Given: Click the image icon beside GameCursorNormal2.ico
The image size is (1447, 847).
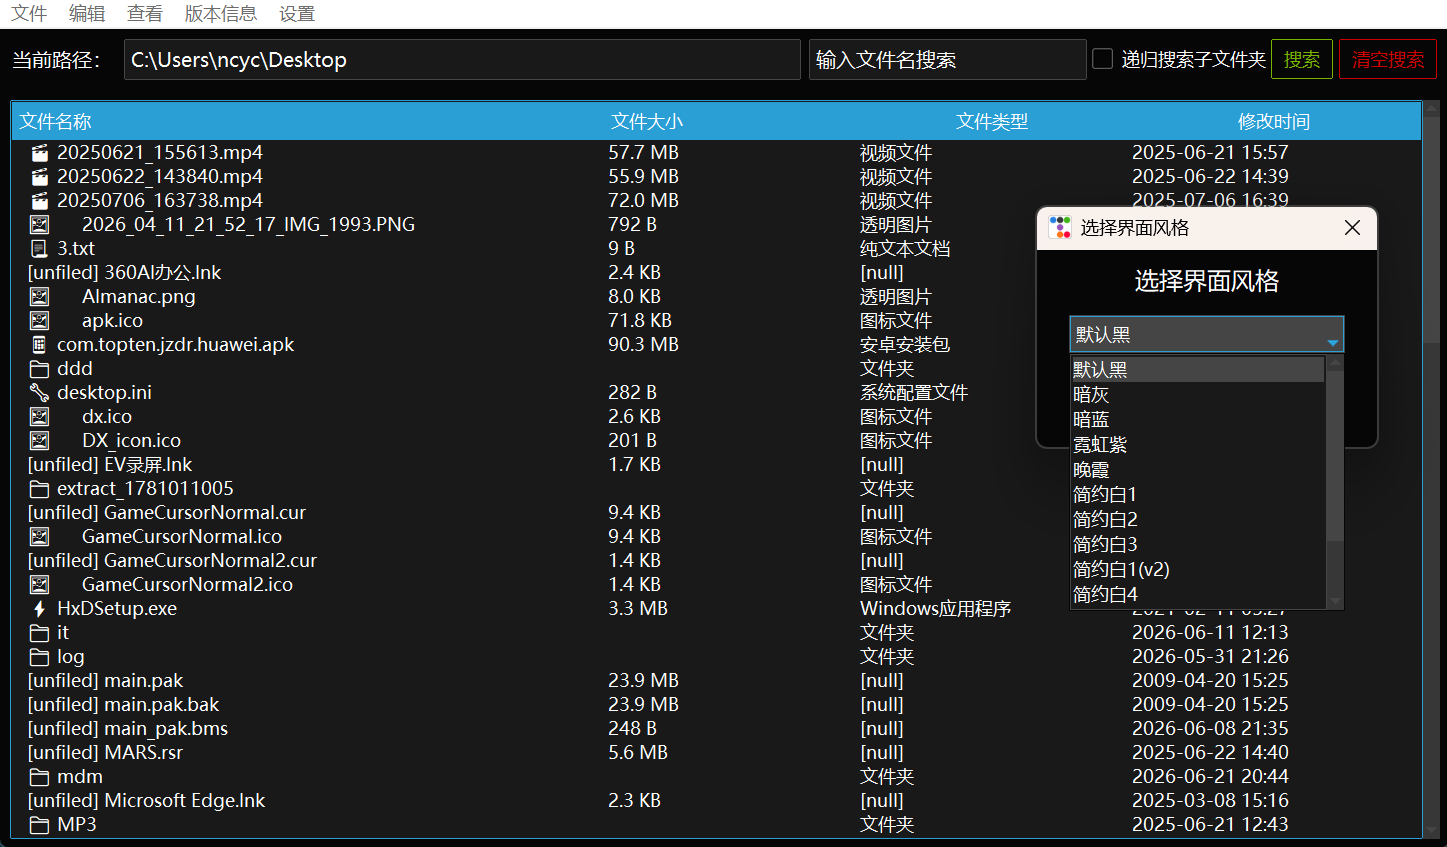Looking at the screenshot, I should coord(39,585).
